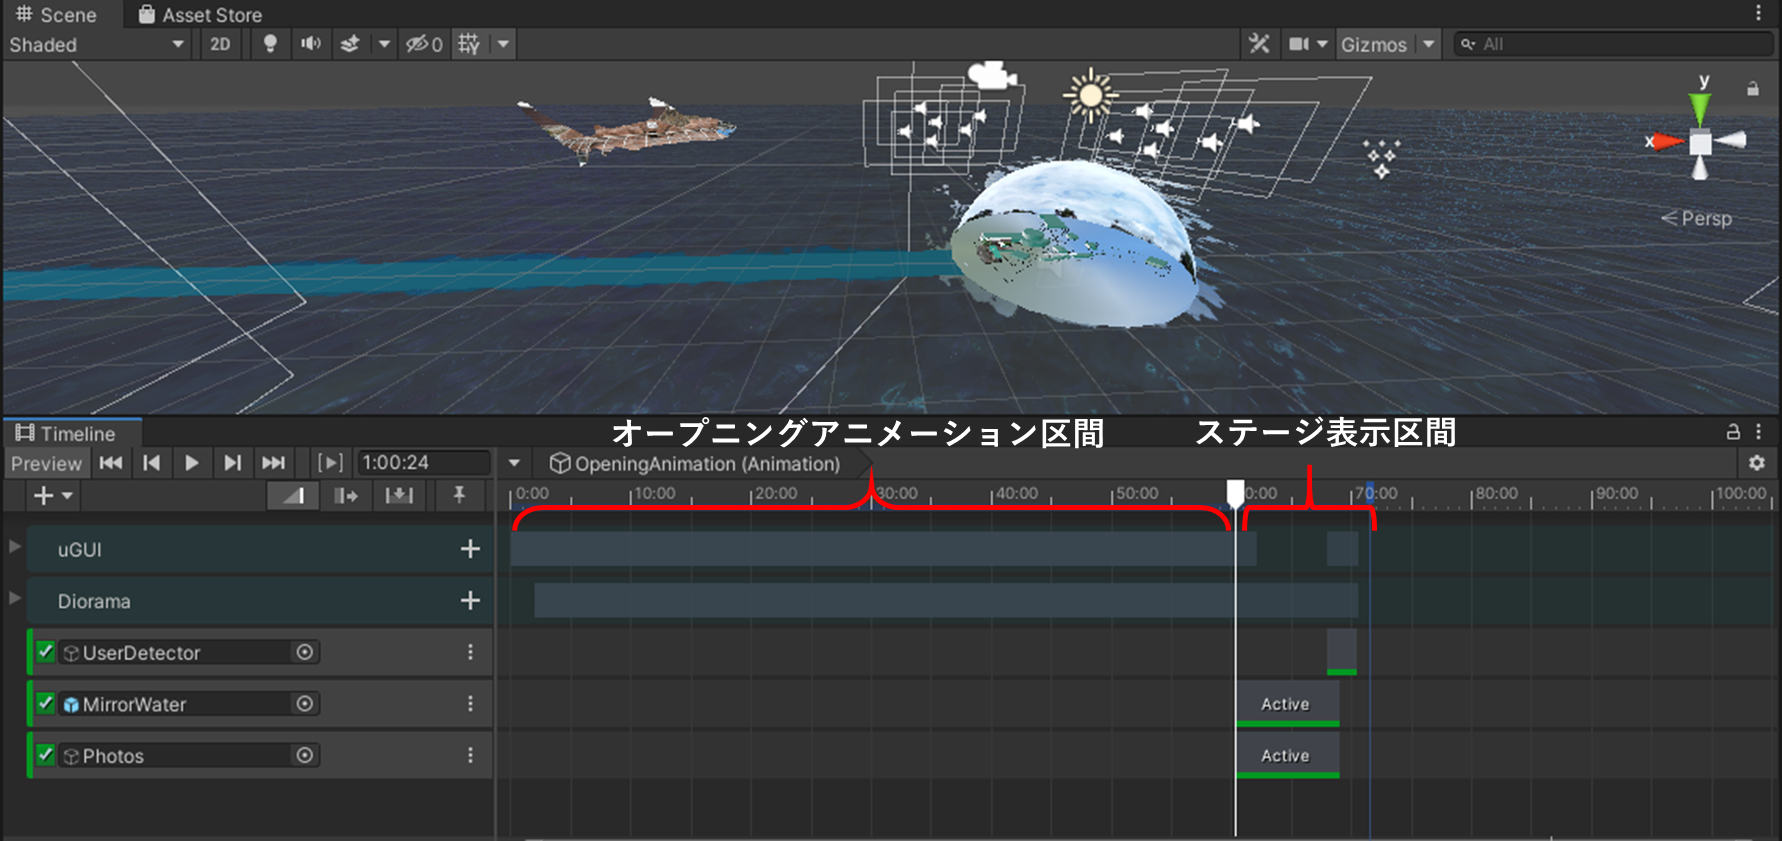The height and width of the screenshot is (841, 1782).
Task: Open Photos object picker circle
Action: (x=305, y=755)
